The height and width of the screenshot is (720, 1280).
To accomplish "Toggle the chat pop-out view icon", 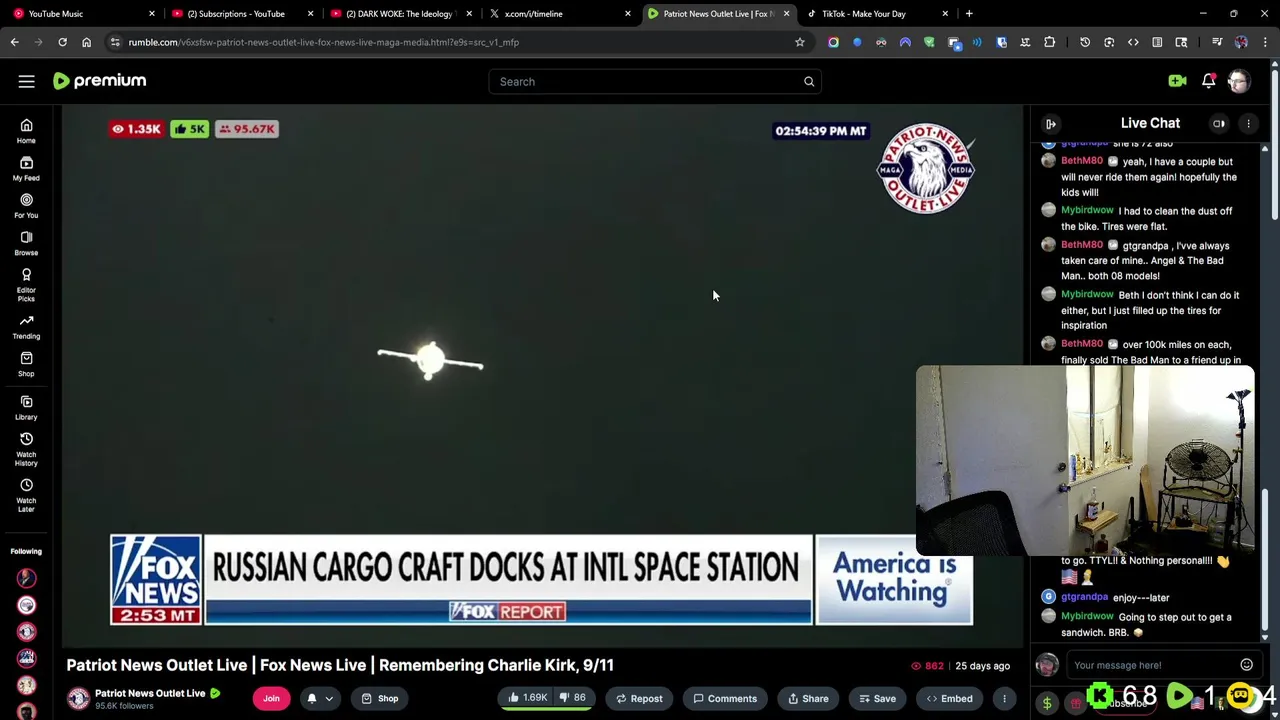I will pos(1219,124).
